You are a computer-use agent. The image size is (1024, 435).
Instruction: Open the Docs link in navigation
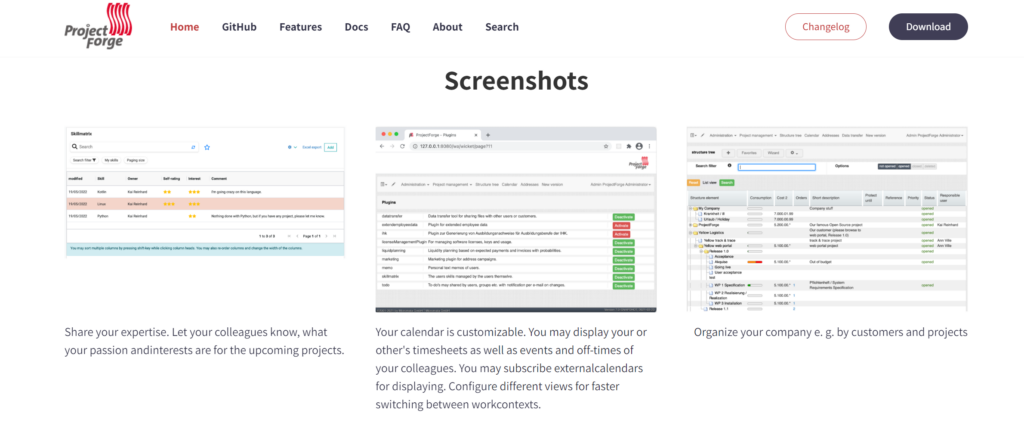(356, 27)
